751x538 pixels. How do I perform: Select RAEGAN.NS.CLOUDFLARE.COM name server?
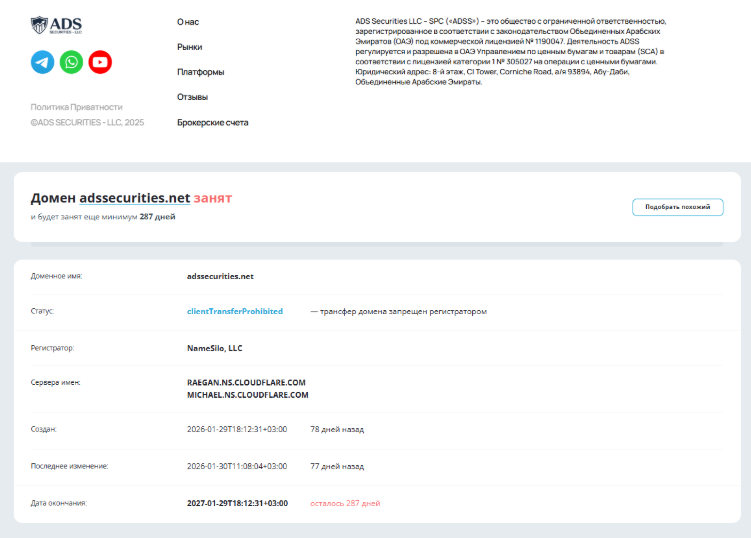click(x=246, y=382)
